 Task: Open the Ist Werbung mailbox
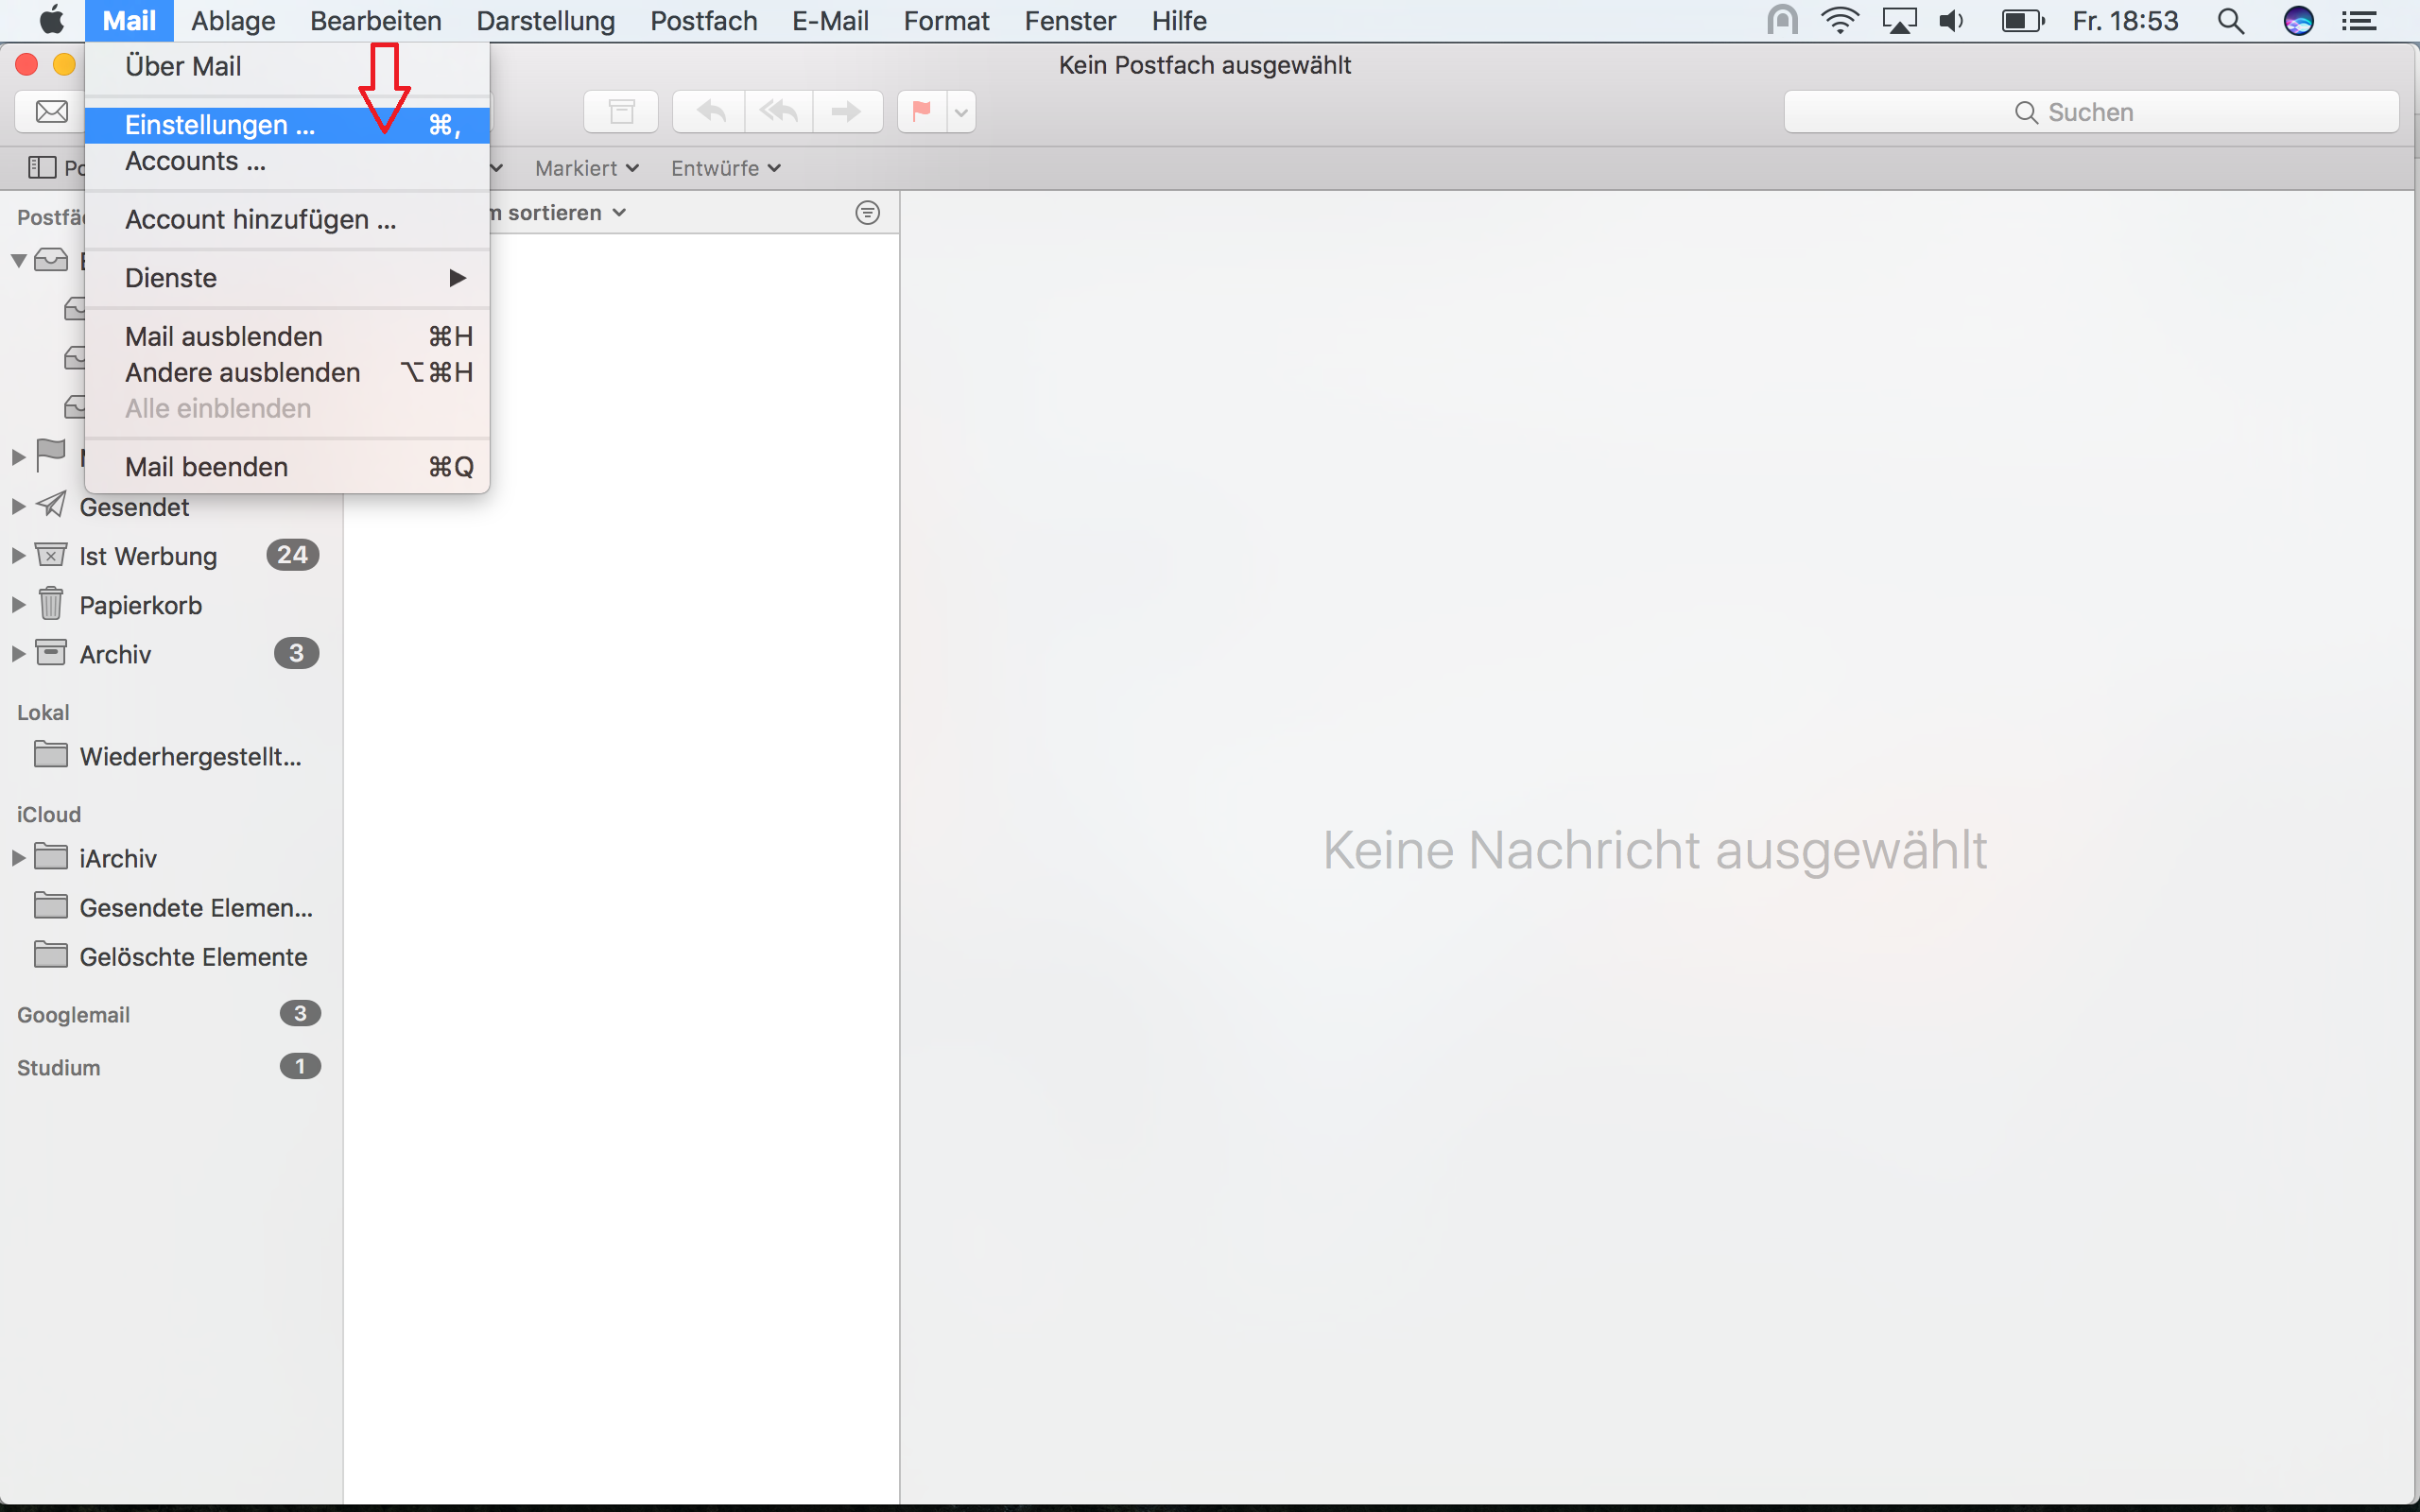[147, 556]
